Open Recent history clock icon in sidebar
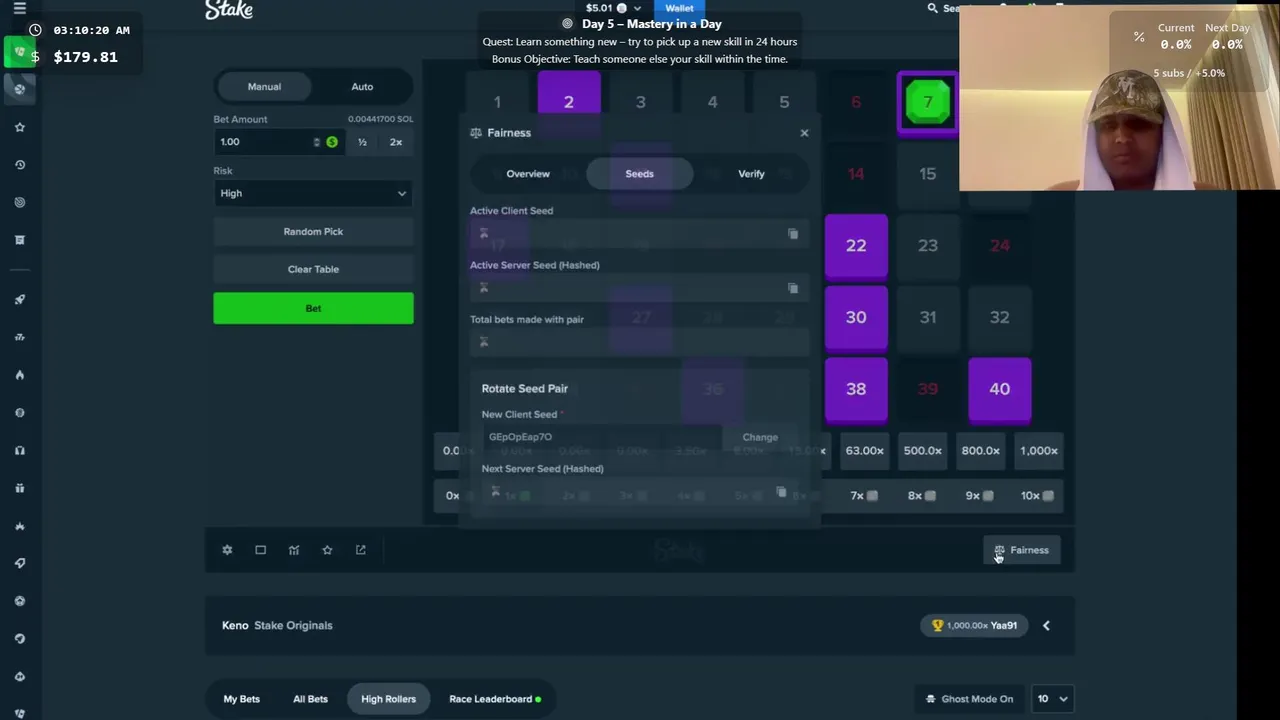The height and width of the screenshot is (720, 1280). pos(19,165)
